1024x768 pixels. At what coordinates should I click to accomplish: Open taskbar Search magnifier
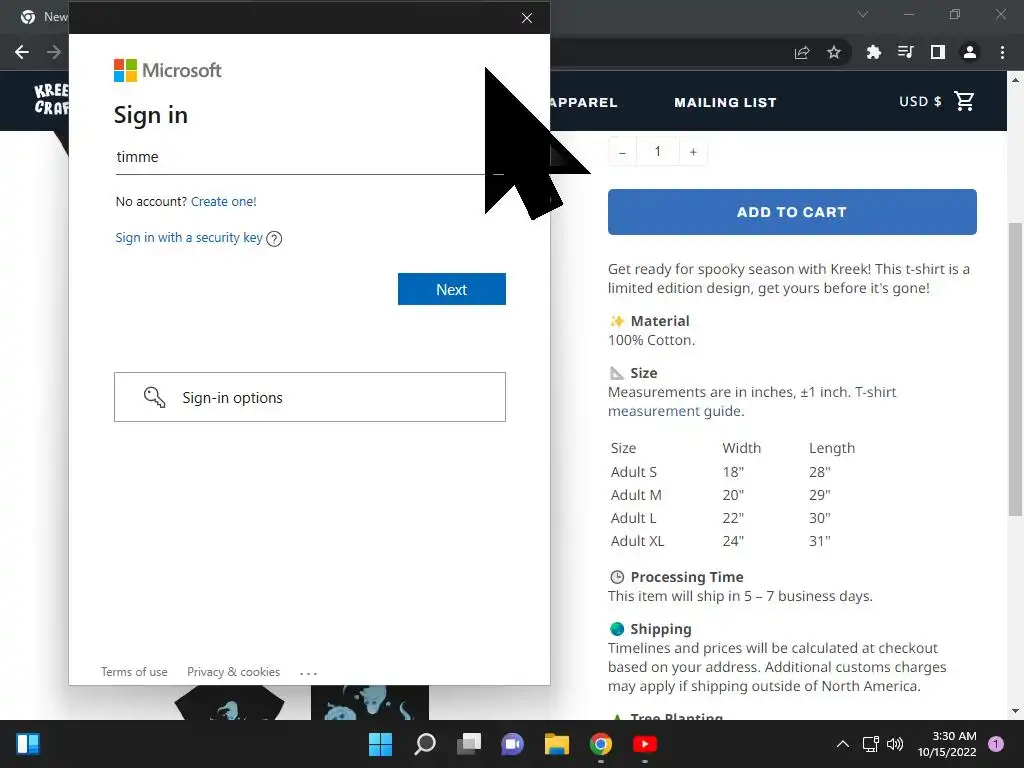[x=425, y=744]
